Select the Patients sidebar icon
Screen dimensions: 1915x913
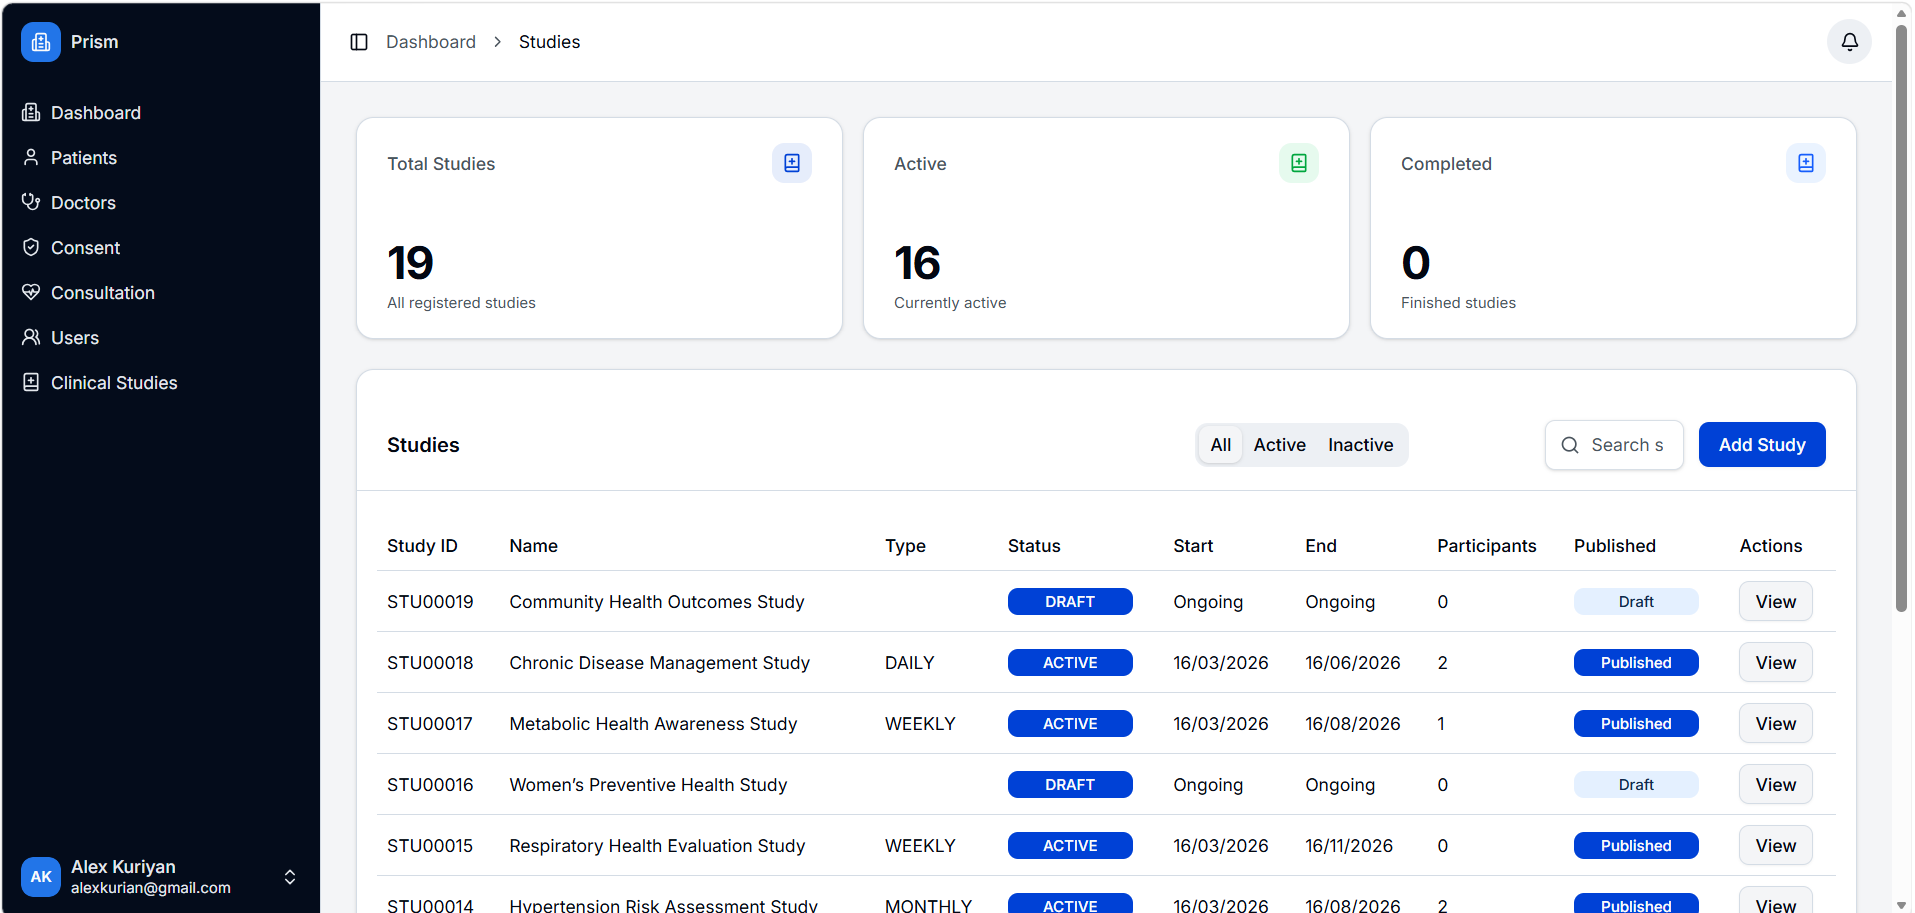pos(31,157)
